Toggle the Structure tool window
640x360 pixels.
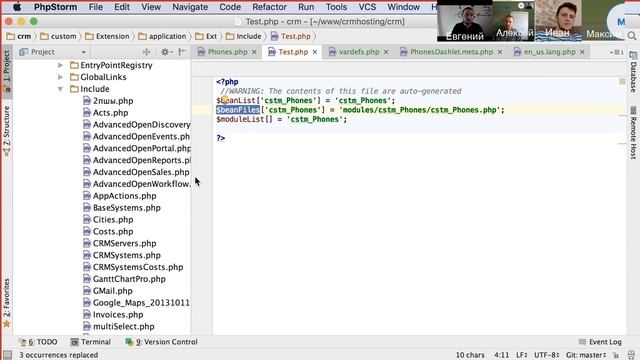pyautogui.click(x=7, y=131)
